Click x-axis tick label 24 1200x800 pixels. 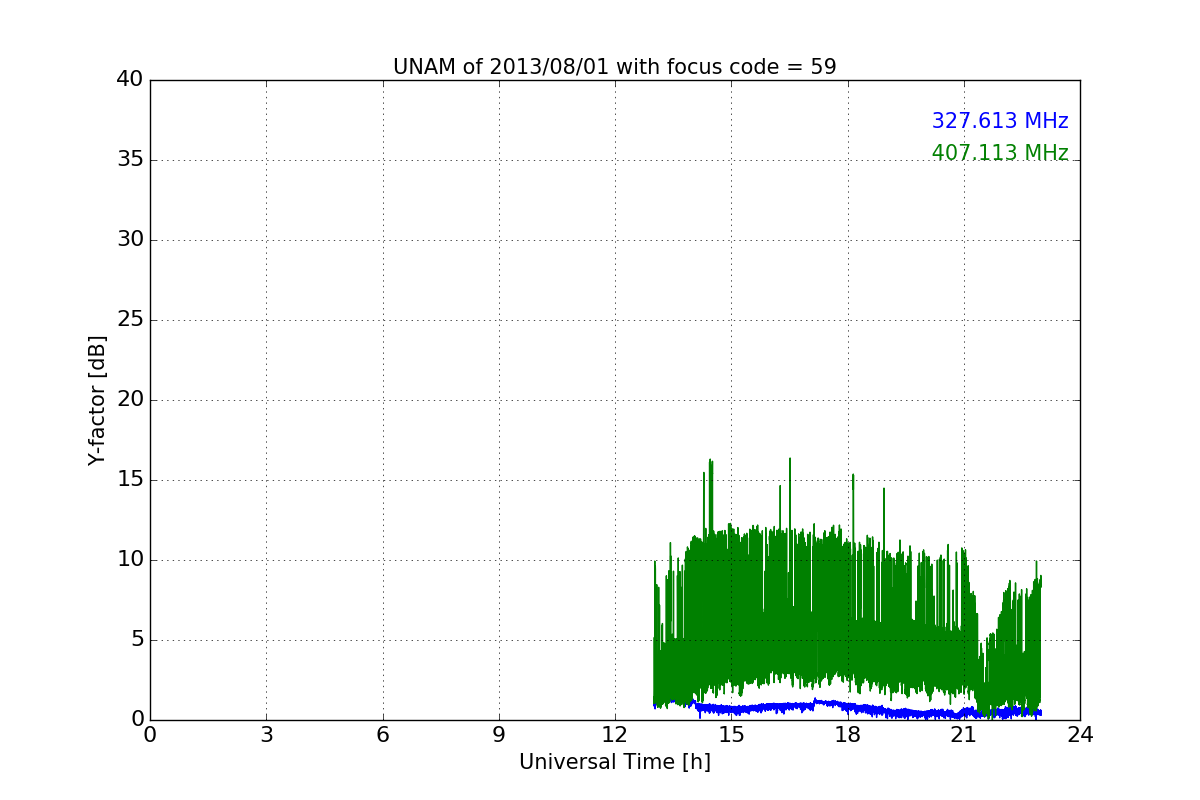click(x=1080, y=735)
